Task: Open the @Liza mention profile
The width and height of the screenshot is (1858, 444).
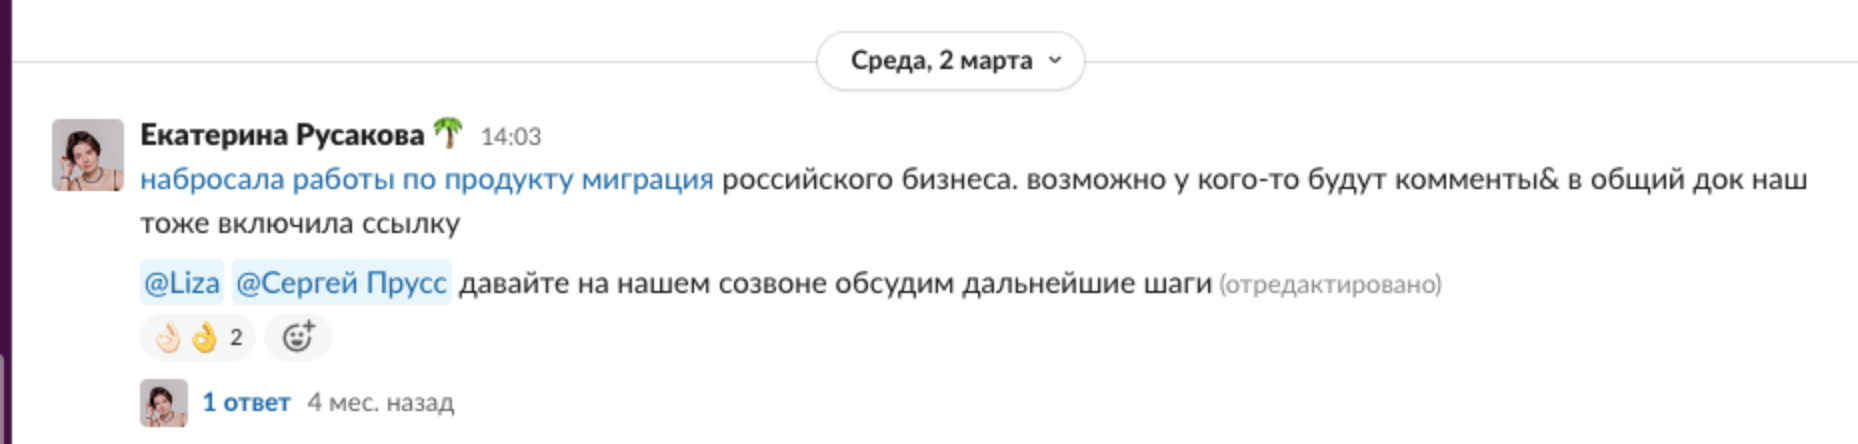Action: (182, 283)
